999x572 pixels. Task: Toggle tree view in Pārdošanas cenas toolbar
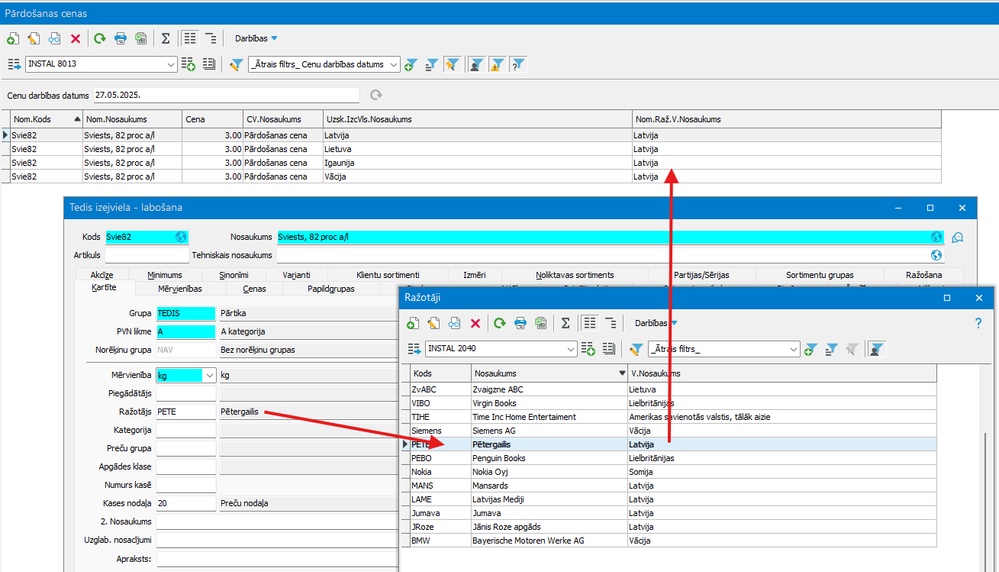[211, 39]
